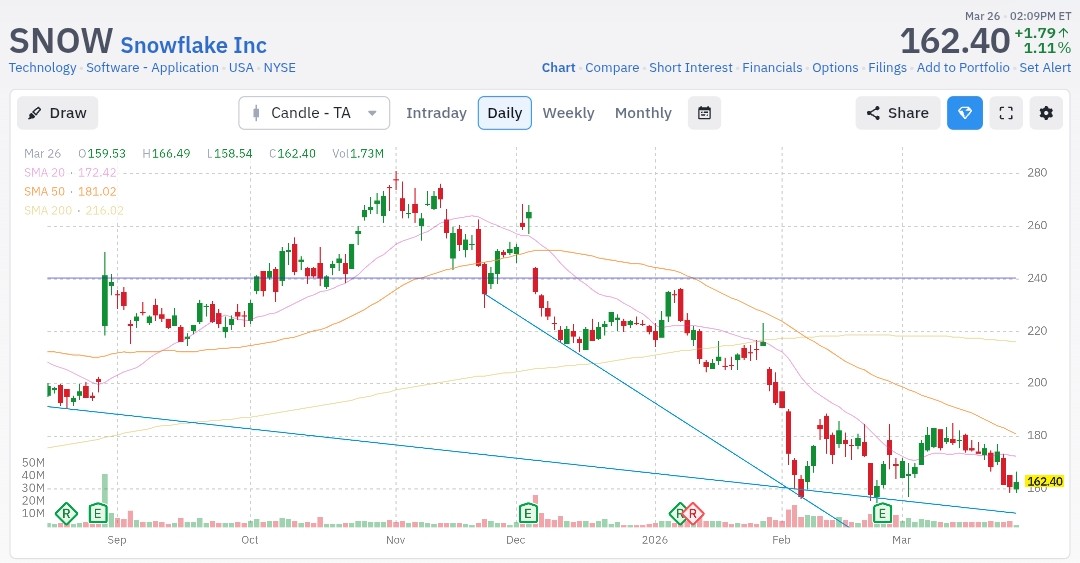Click the E earnings marker before September
The width and height of the screenshot is (1080, 563).
tap(98, 513)
